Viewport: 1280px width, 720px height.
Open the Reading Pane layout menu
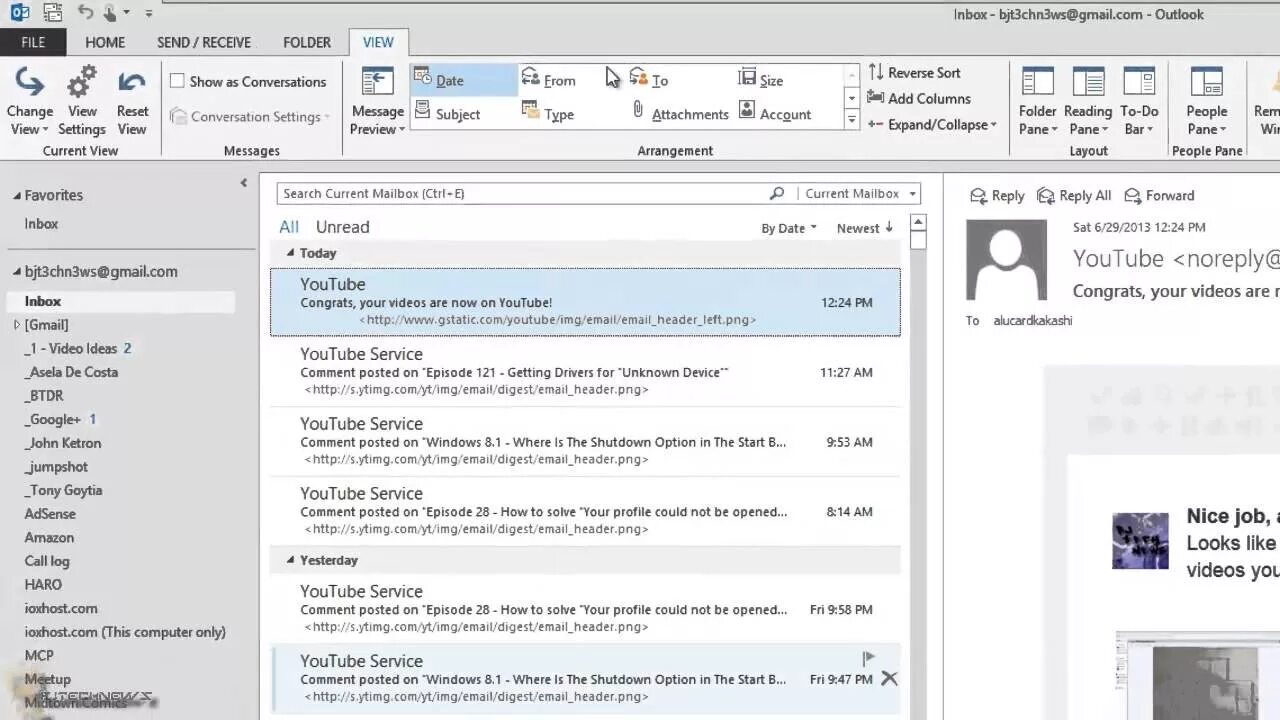pyautogui.click(x=1088, y=102)
